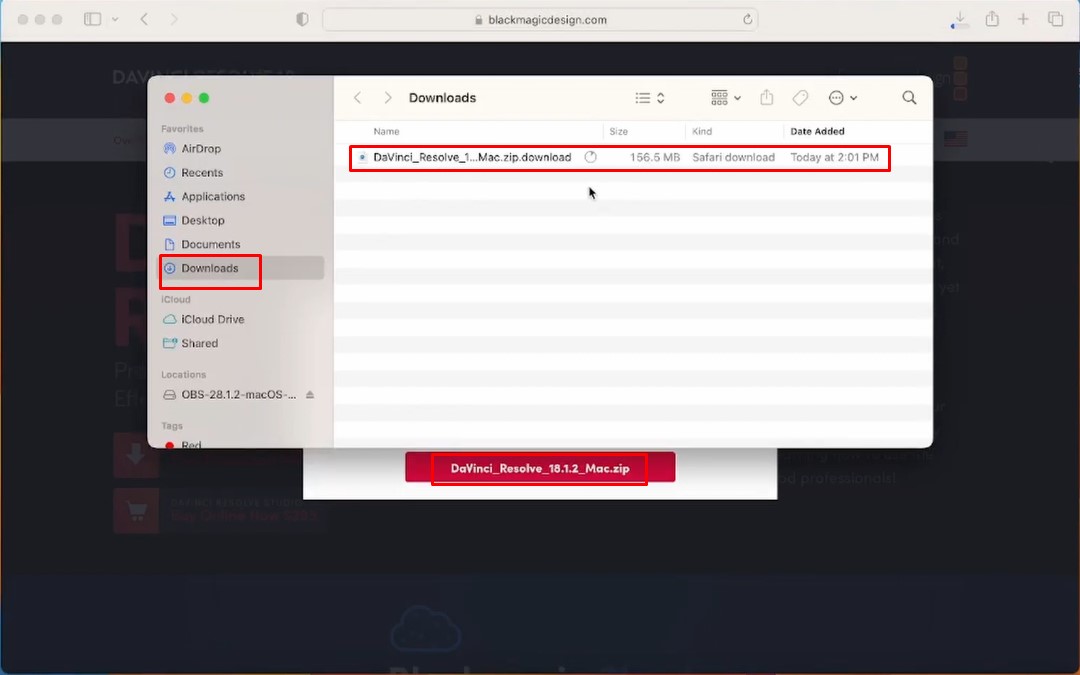Screen dimensions: 1080x675
Task: Select AirDrop in the Finder sidebar
Action: [x=197, y=148]
